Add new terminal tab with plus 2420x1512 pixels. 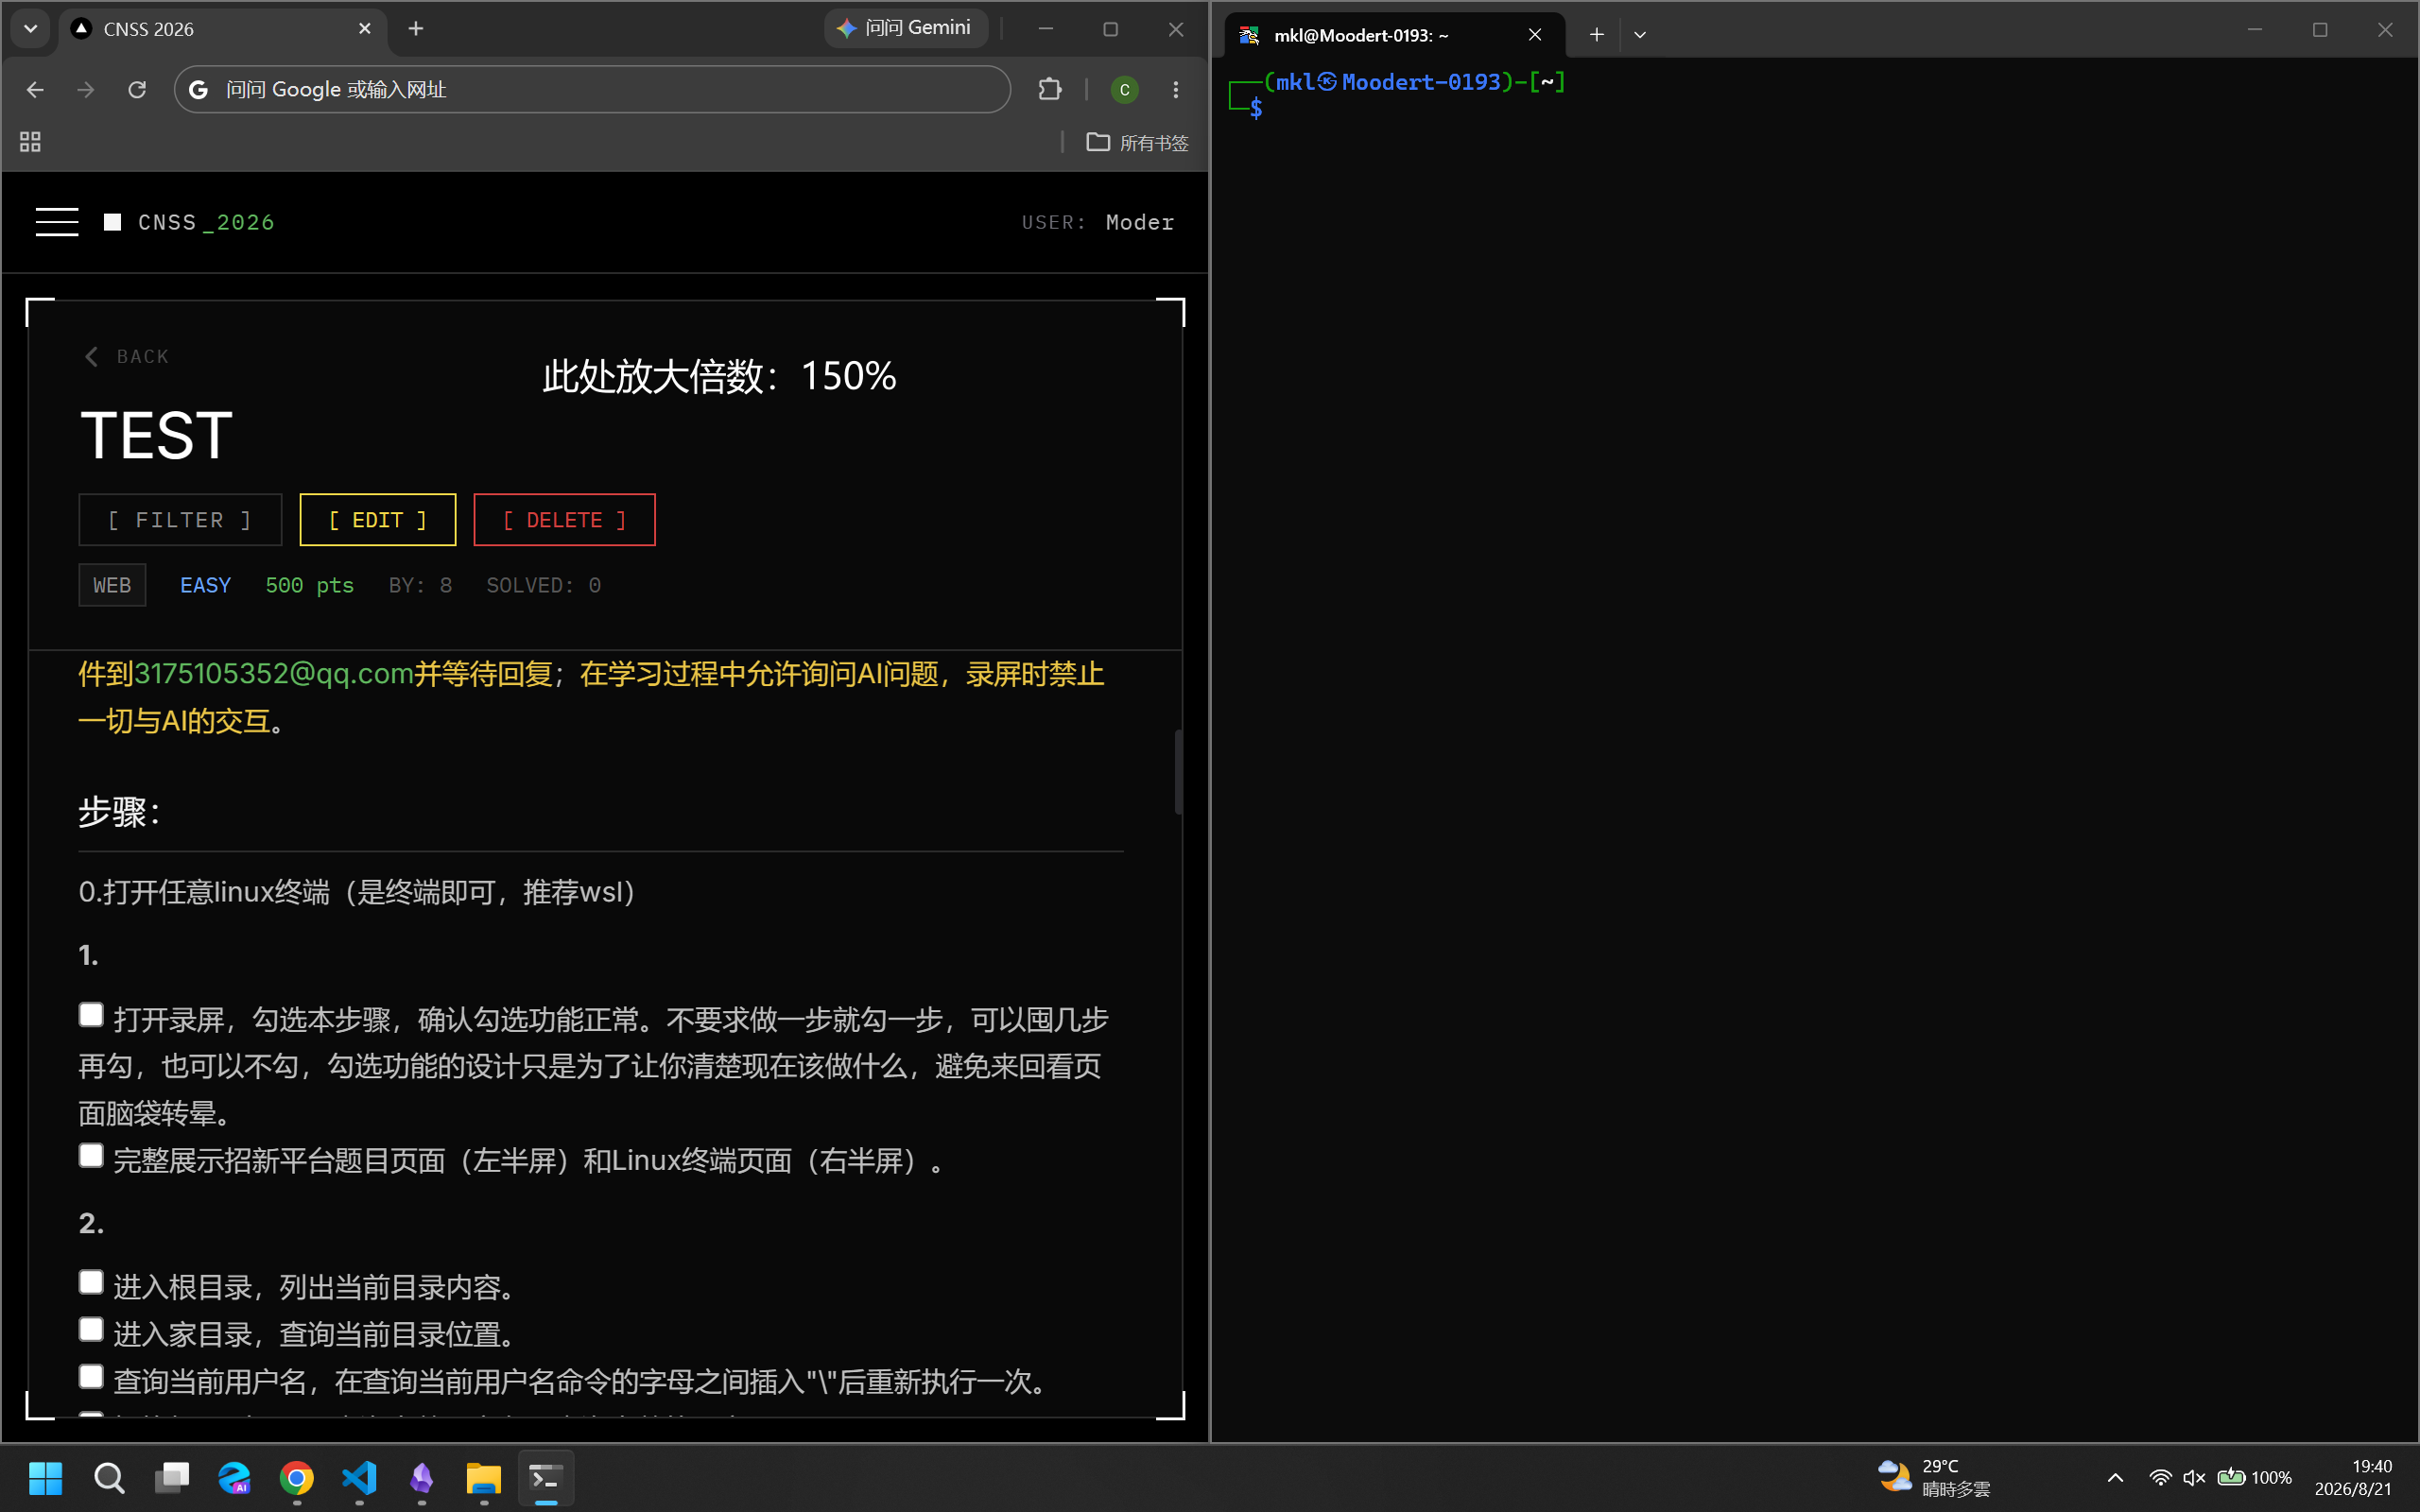1596,35
